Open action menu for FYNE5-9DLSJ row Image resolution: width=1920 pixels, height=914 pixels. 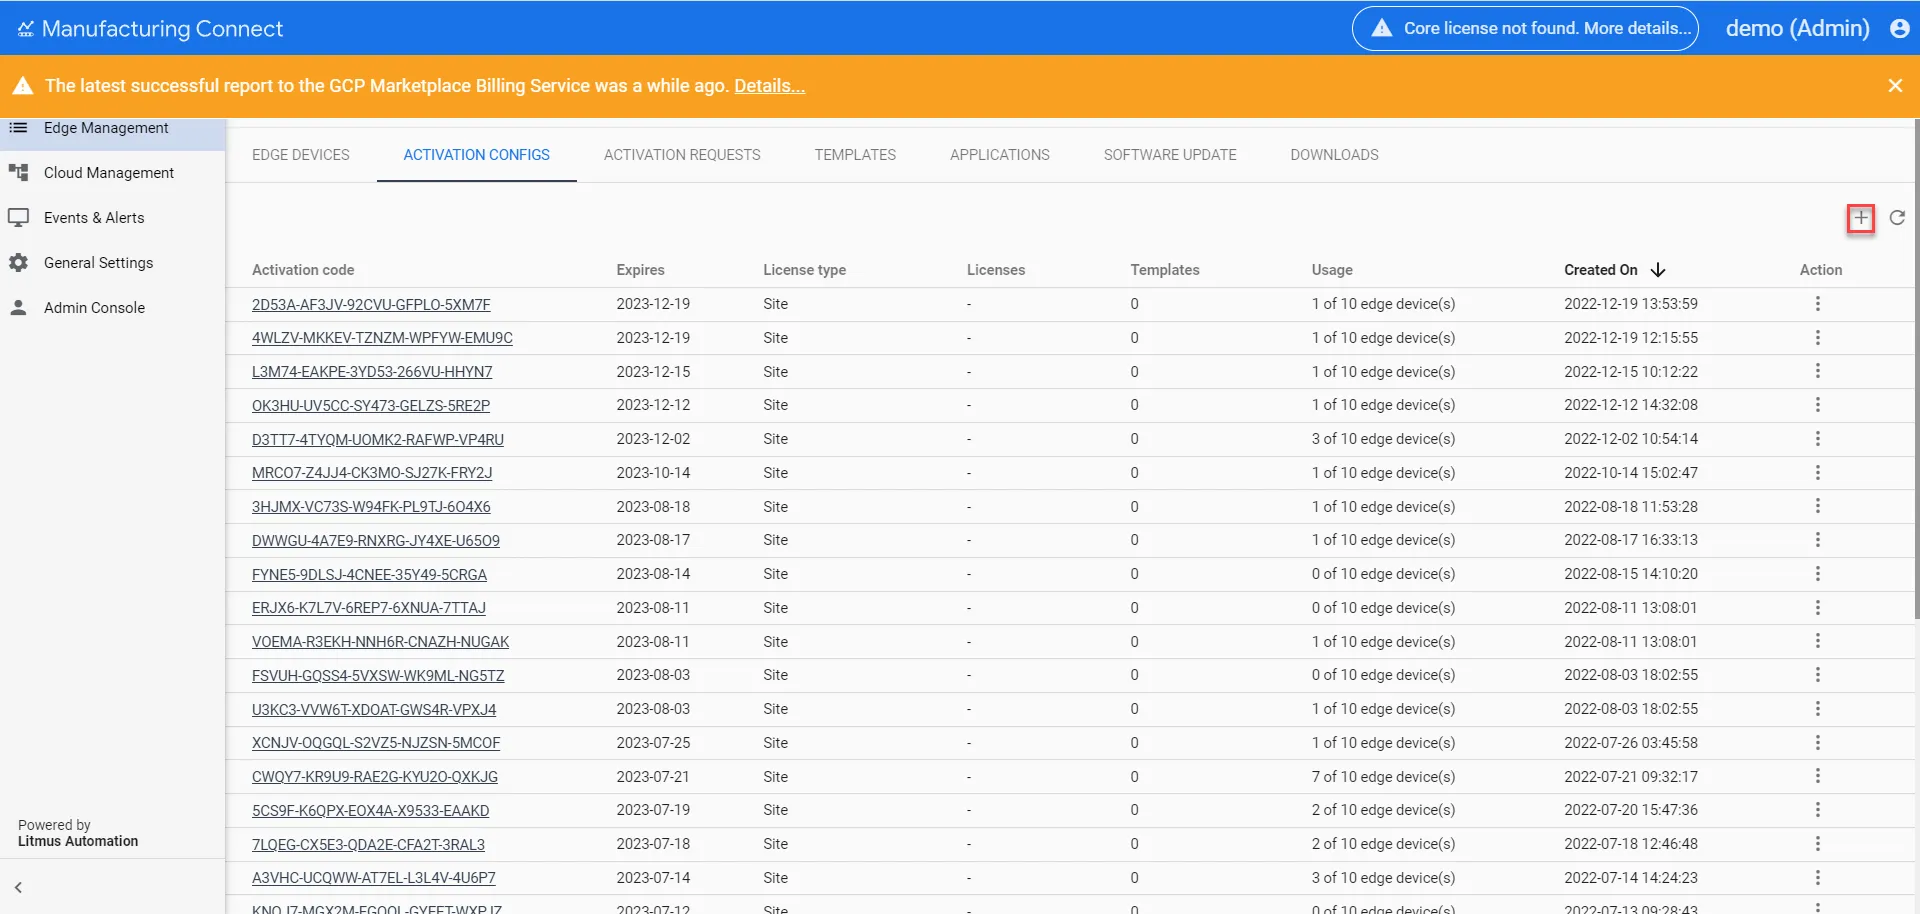(x=1817, y=574)
